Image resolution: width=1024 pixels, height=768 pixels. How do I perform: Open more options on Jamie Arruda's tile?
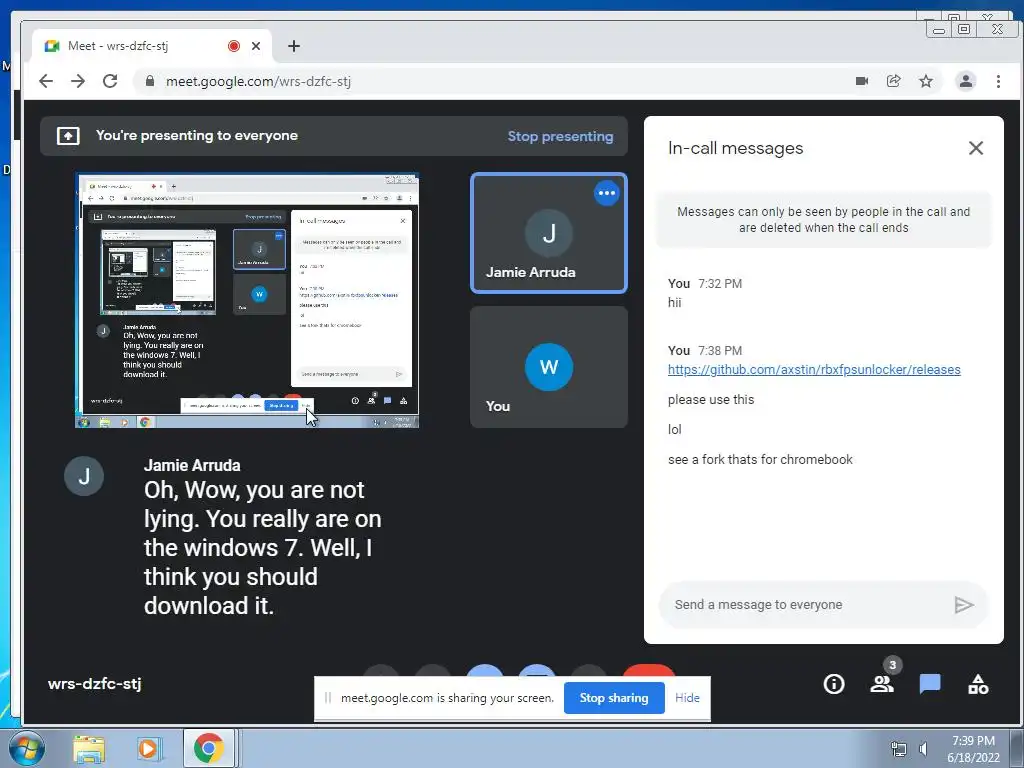607,193
